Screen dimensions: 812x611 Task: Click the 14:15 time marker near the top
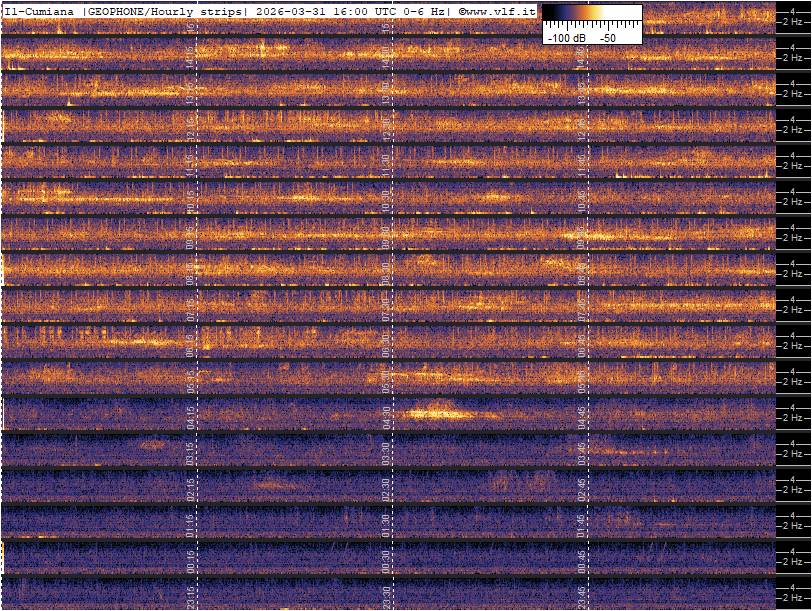click(192, 53)
